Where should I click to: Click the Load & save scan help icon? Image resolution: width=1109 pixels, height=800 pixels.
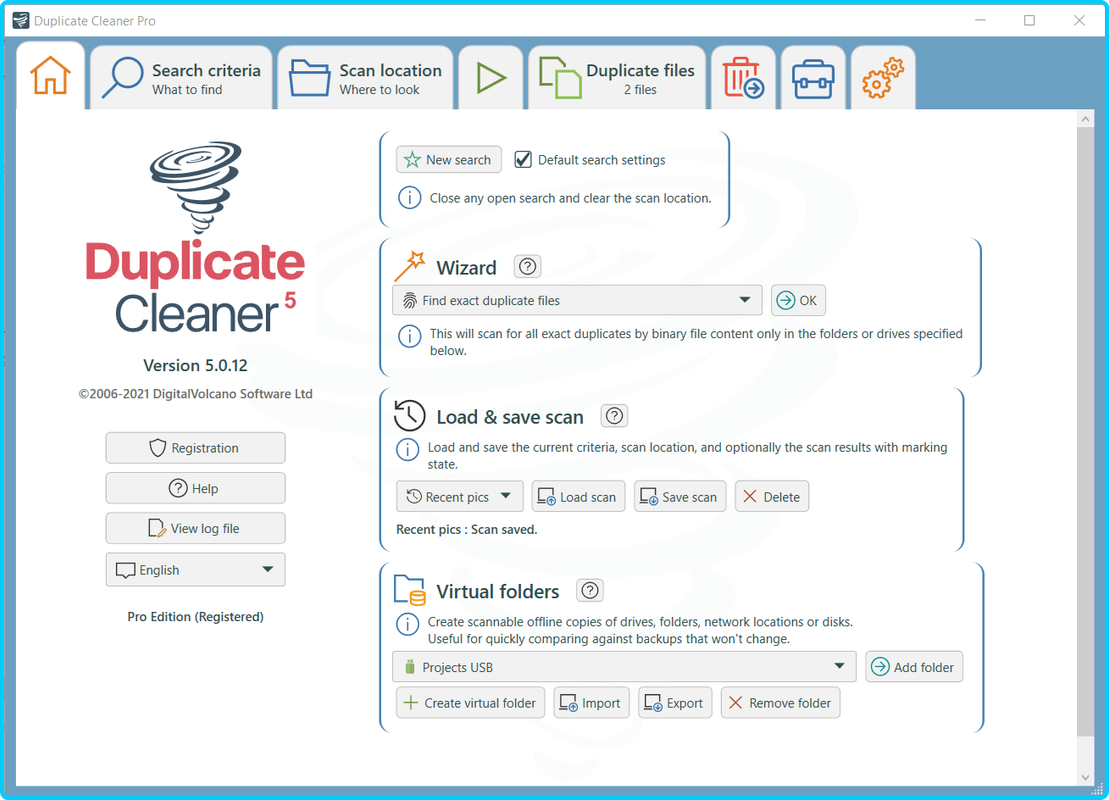(x=614, y=416)
